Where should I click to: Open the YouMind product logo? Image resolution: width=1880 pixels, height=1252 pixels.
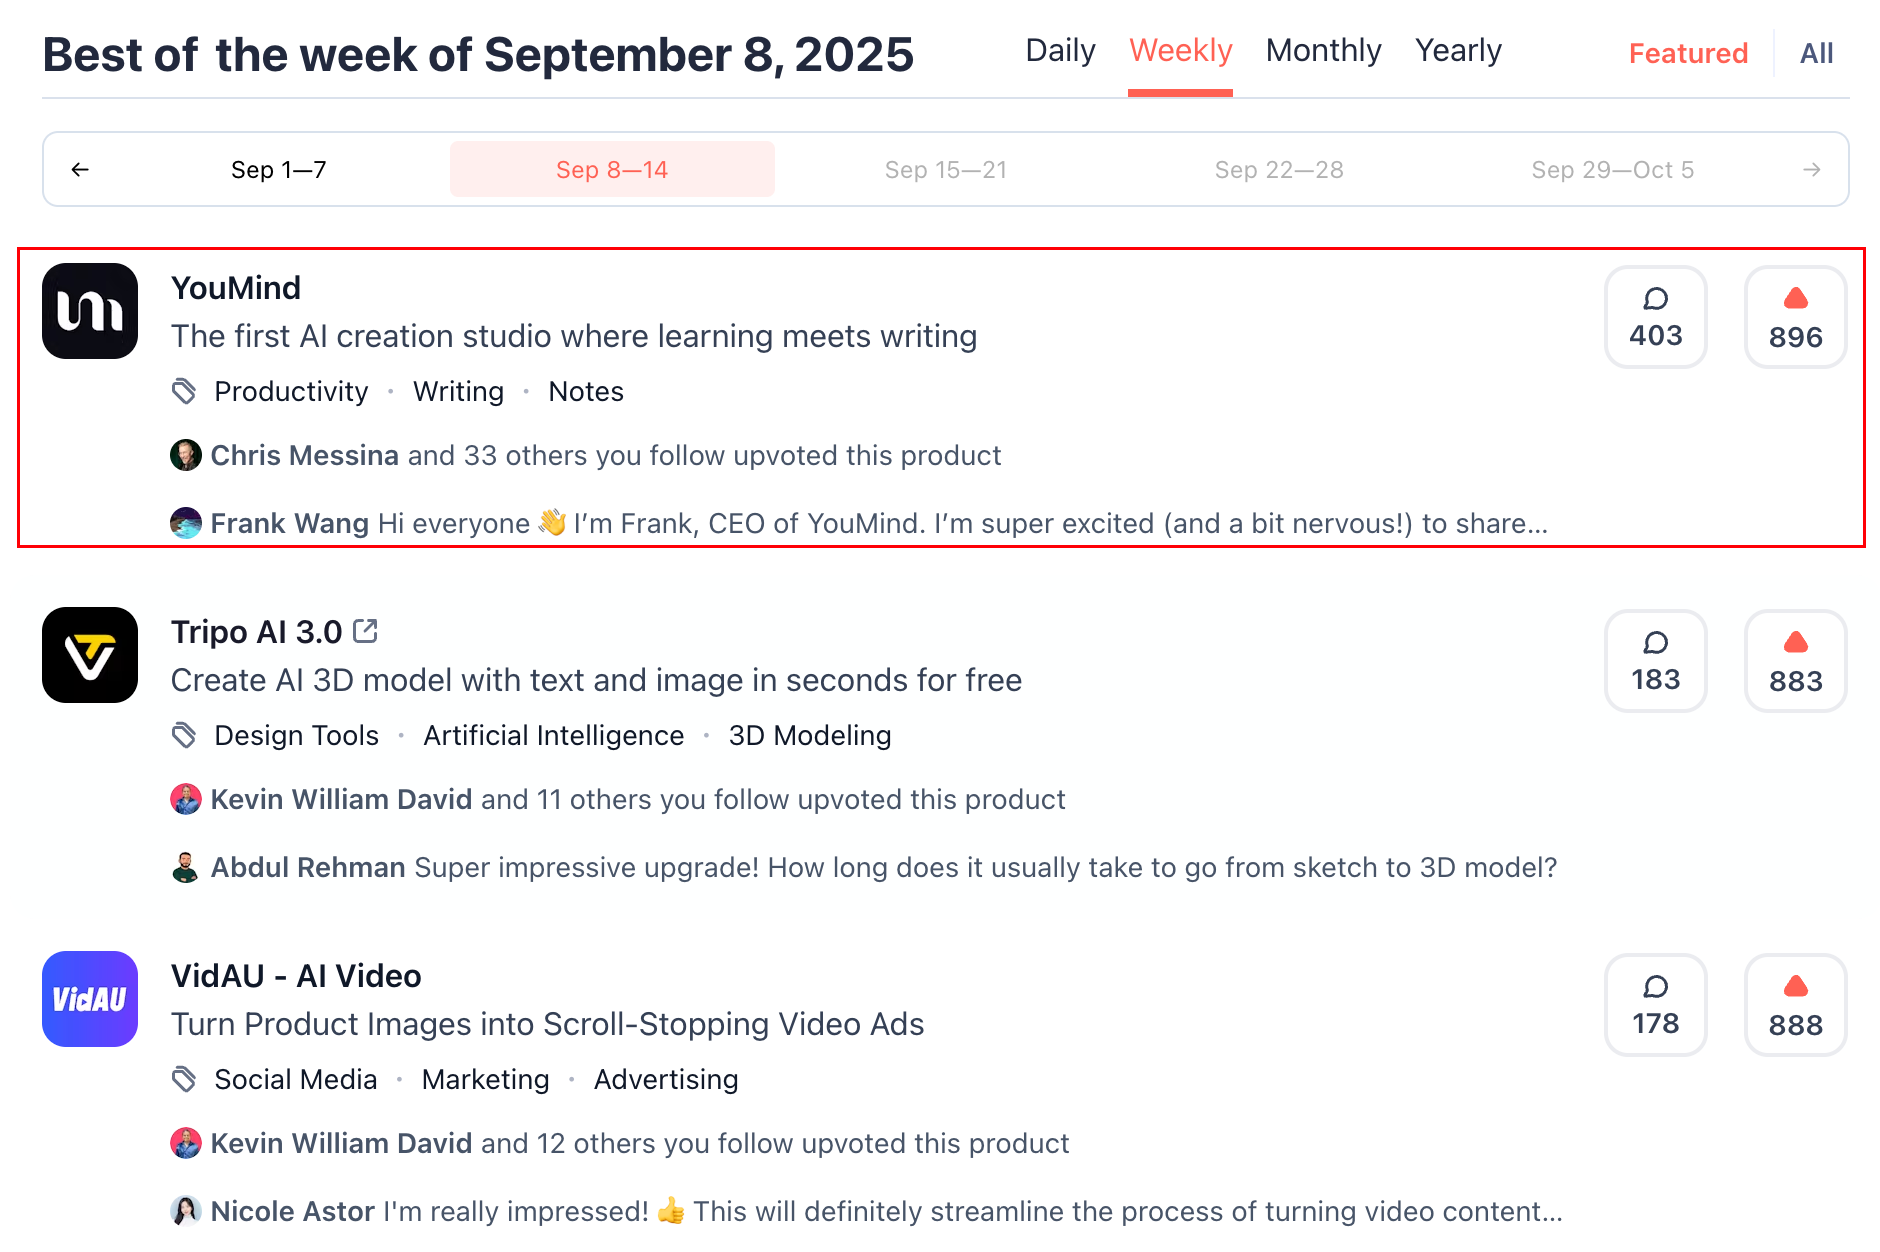click(90, 311)
